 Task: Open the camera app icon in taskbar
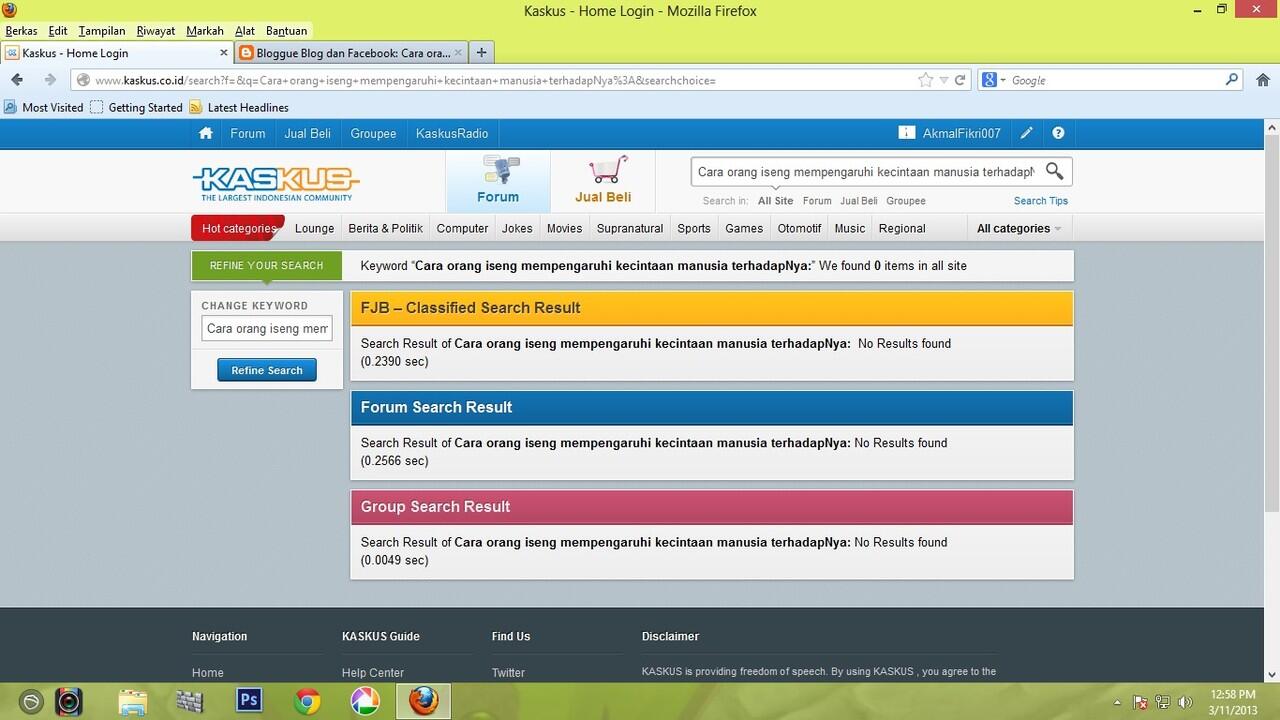click(x=68, y=701)
